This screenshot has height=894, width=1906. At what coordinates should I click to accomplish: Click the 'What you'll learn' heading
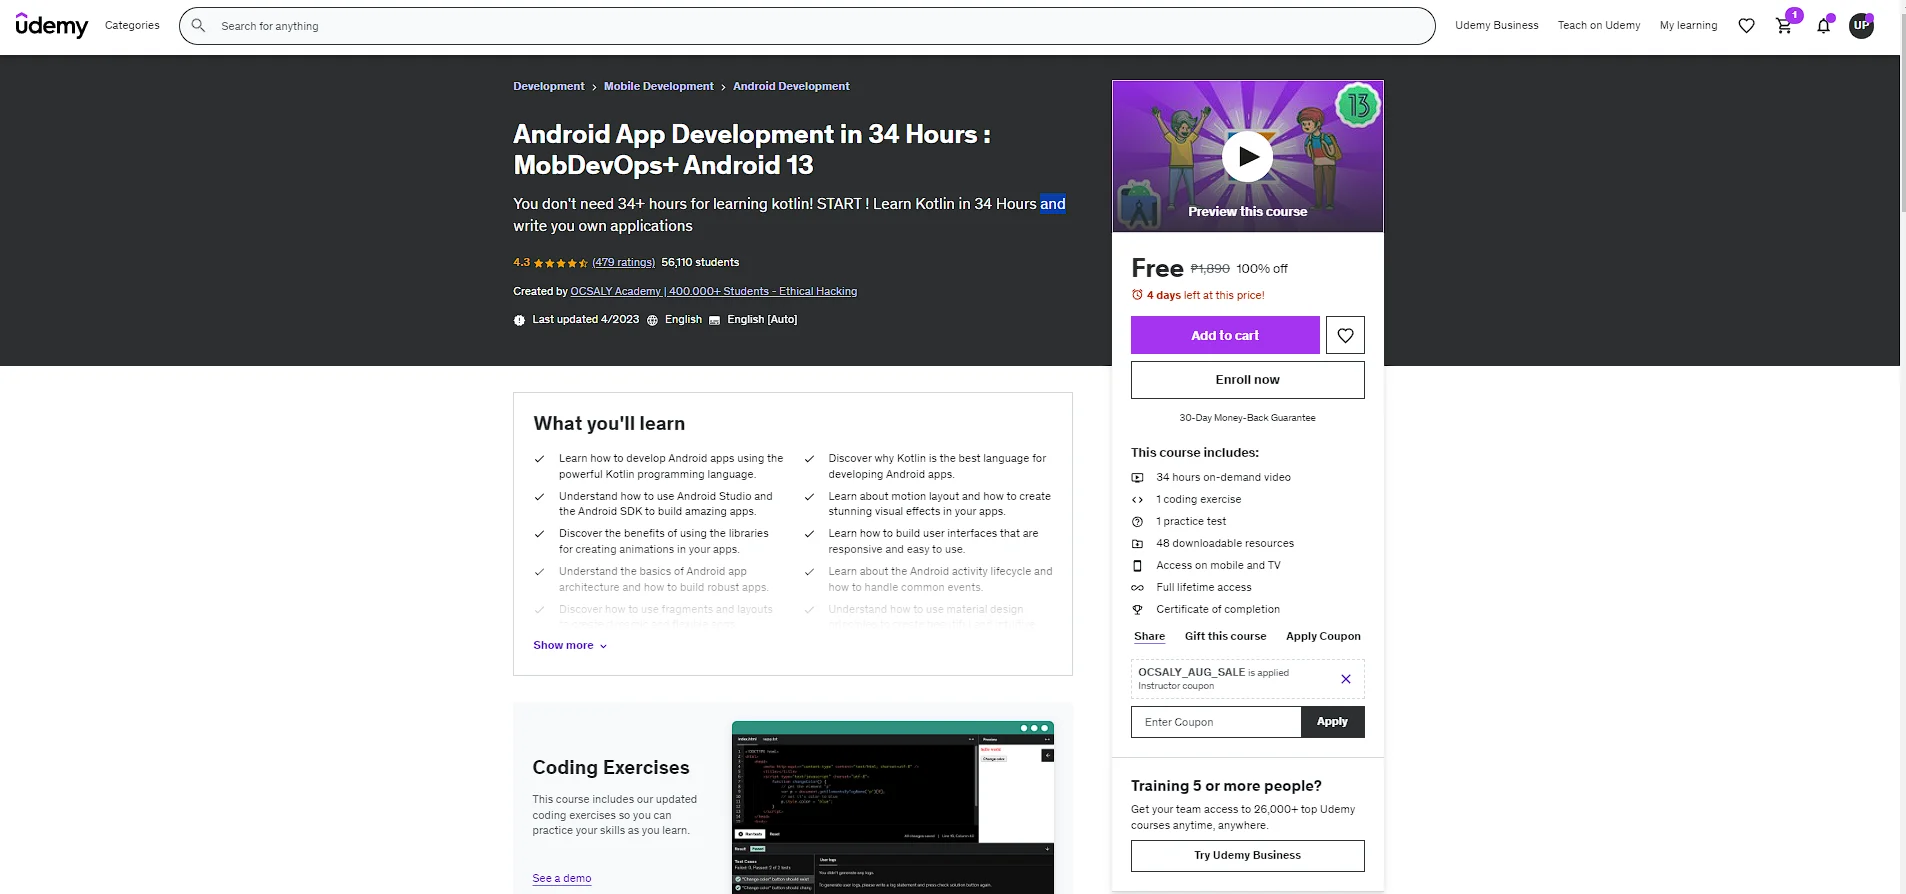tap(609, 424)
